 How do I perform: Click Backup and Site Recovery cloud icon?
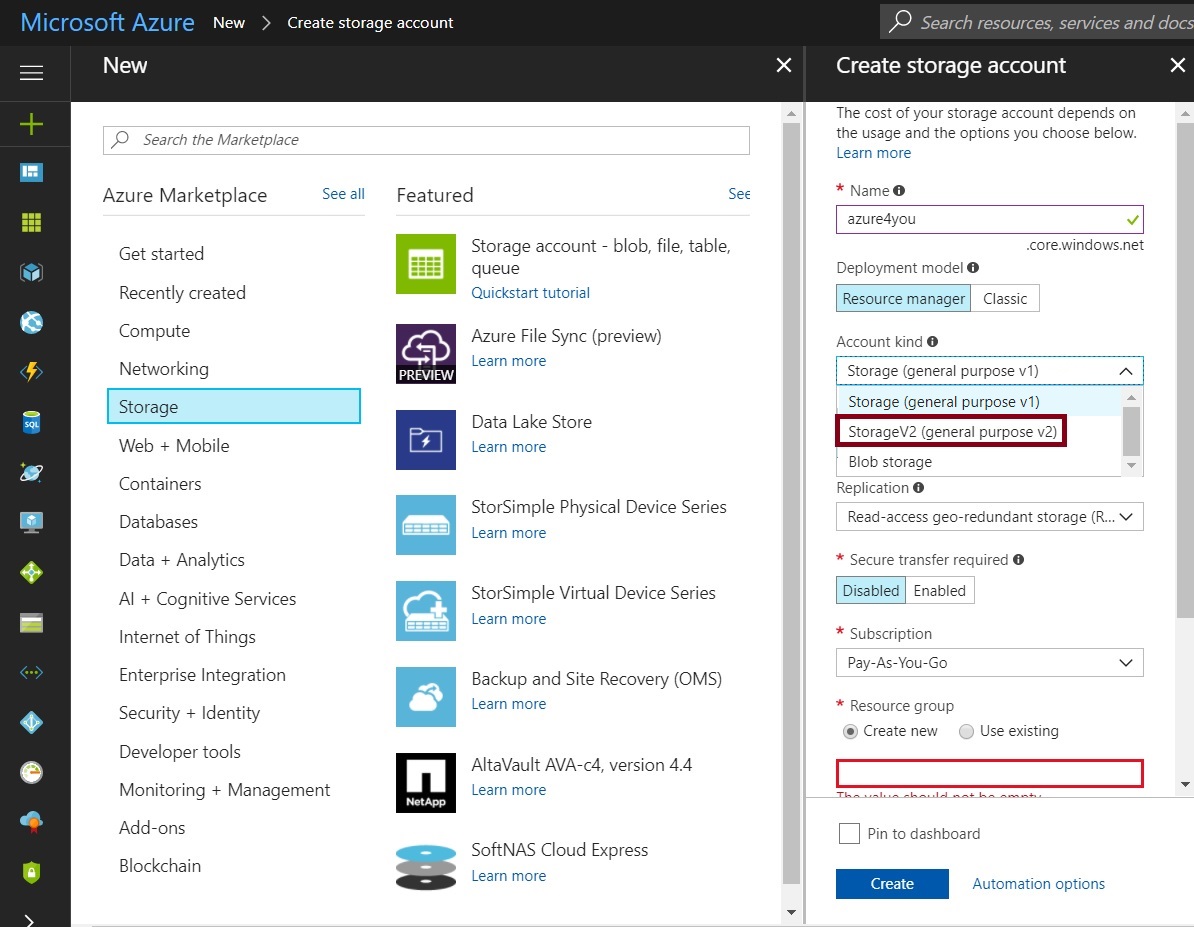tap(426, 697)
